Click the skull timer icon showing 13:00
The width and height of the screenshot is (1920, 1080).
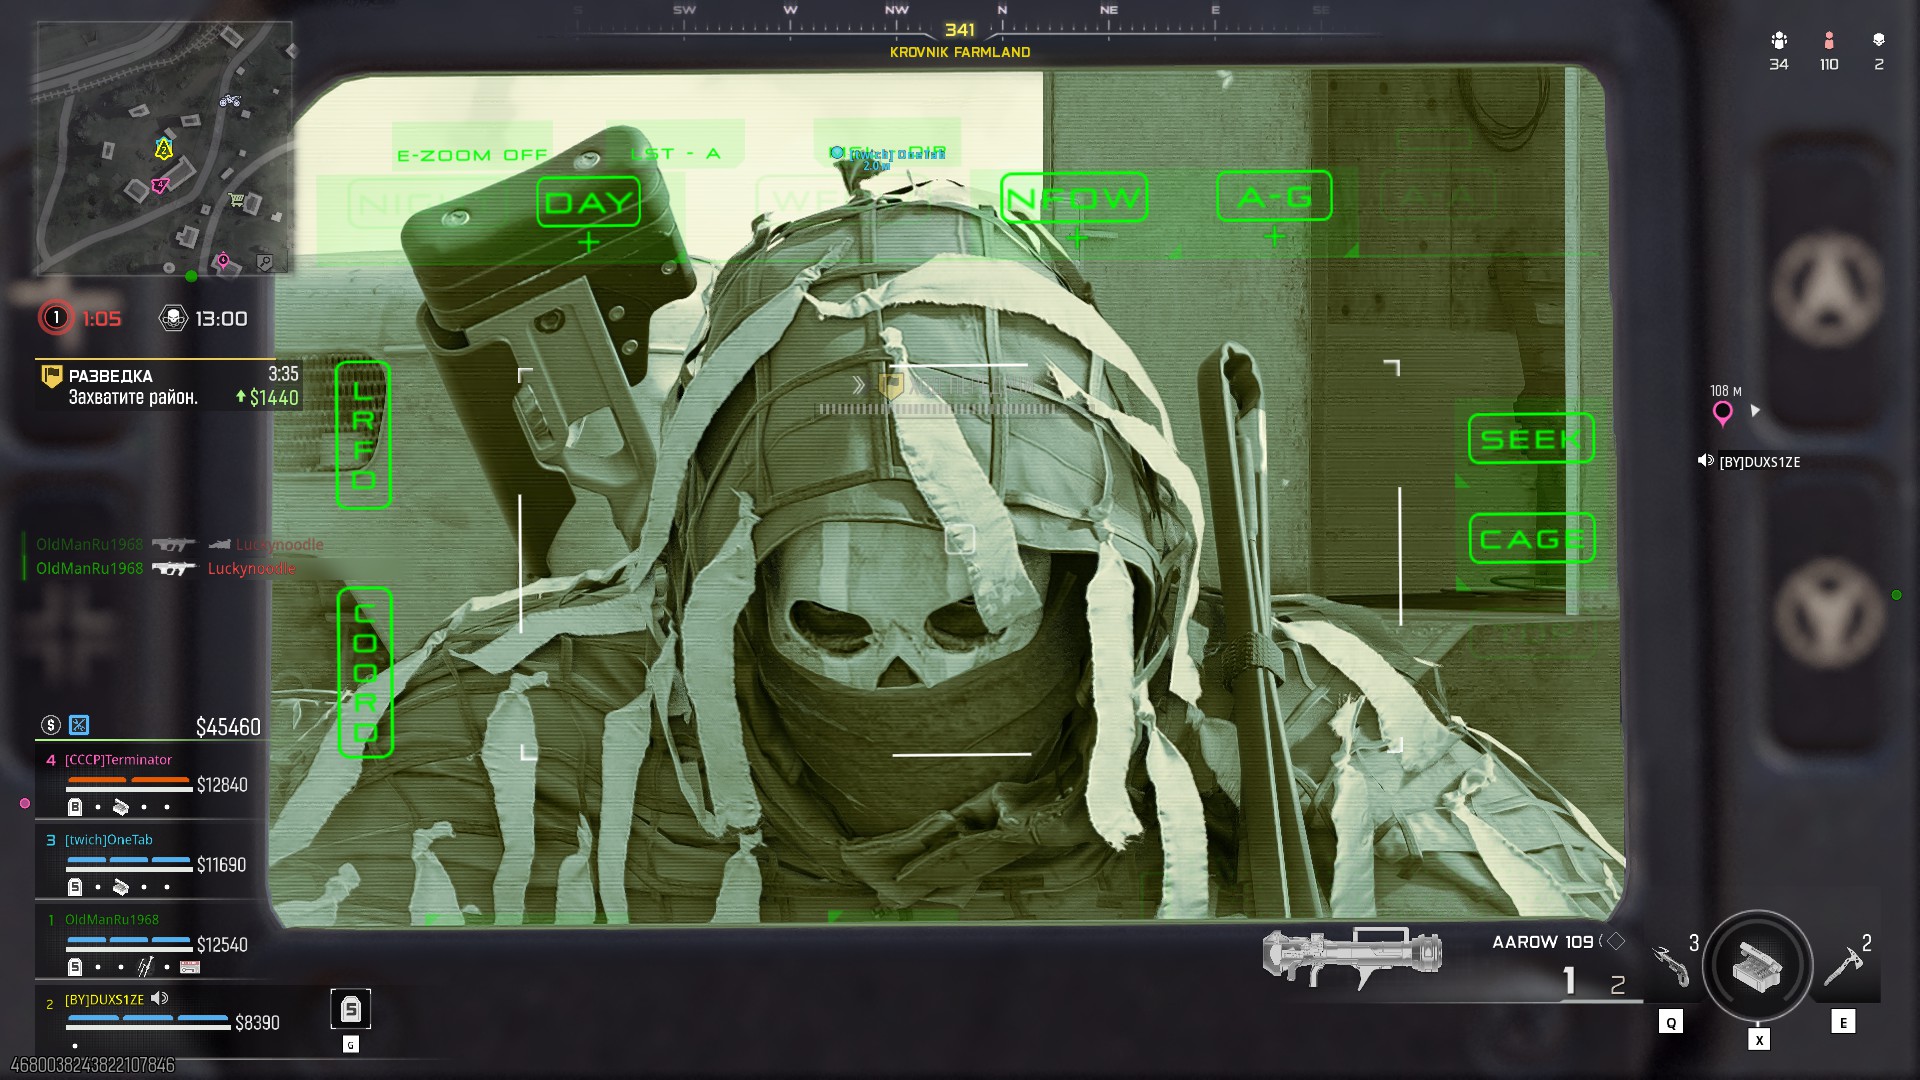174,319
